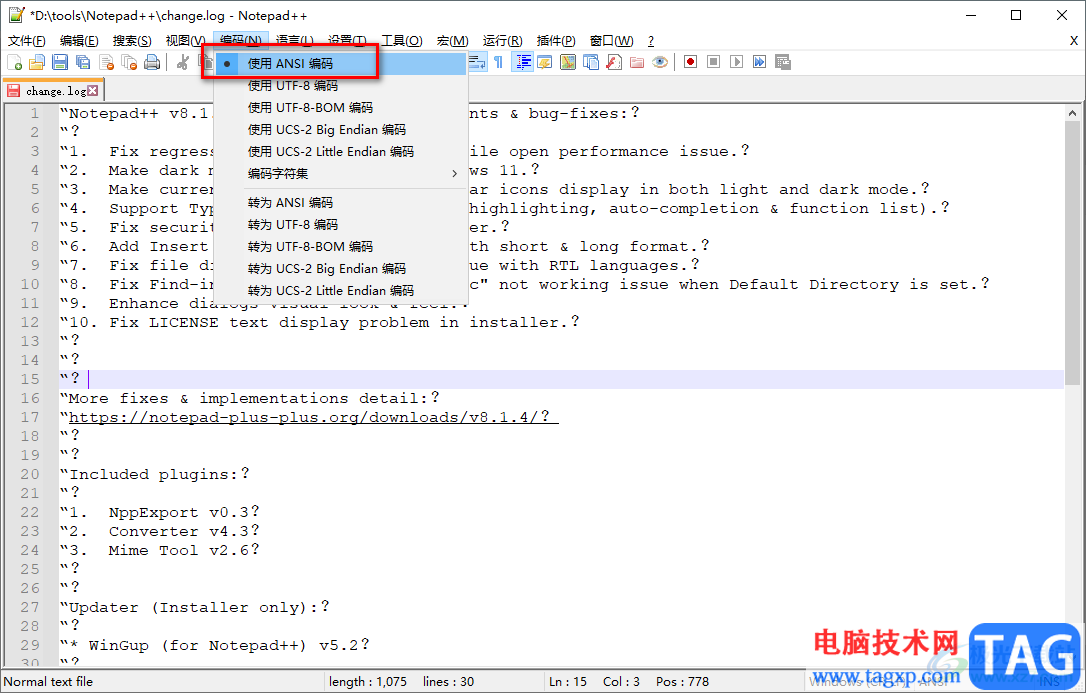
Task: Switch to the change.log tab
Action: (55, 91)
